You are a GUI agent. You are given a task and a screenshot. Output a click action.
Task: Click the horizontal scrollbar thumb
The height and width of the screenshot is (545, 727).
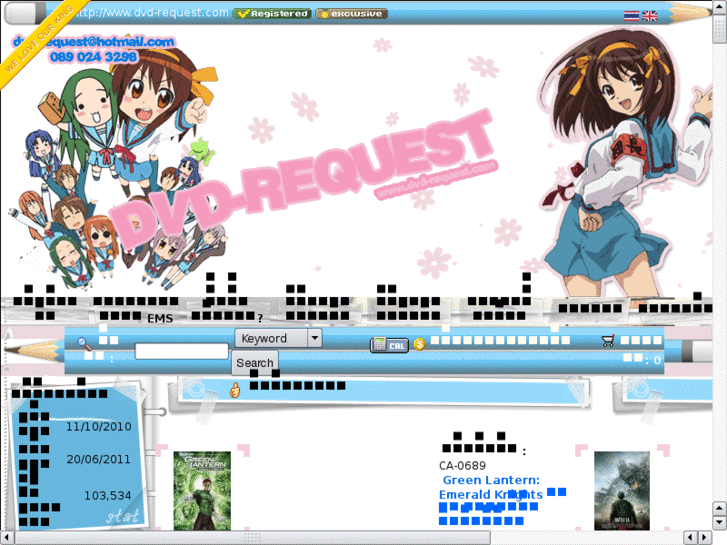click(x=253, y=538)
